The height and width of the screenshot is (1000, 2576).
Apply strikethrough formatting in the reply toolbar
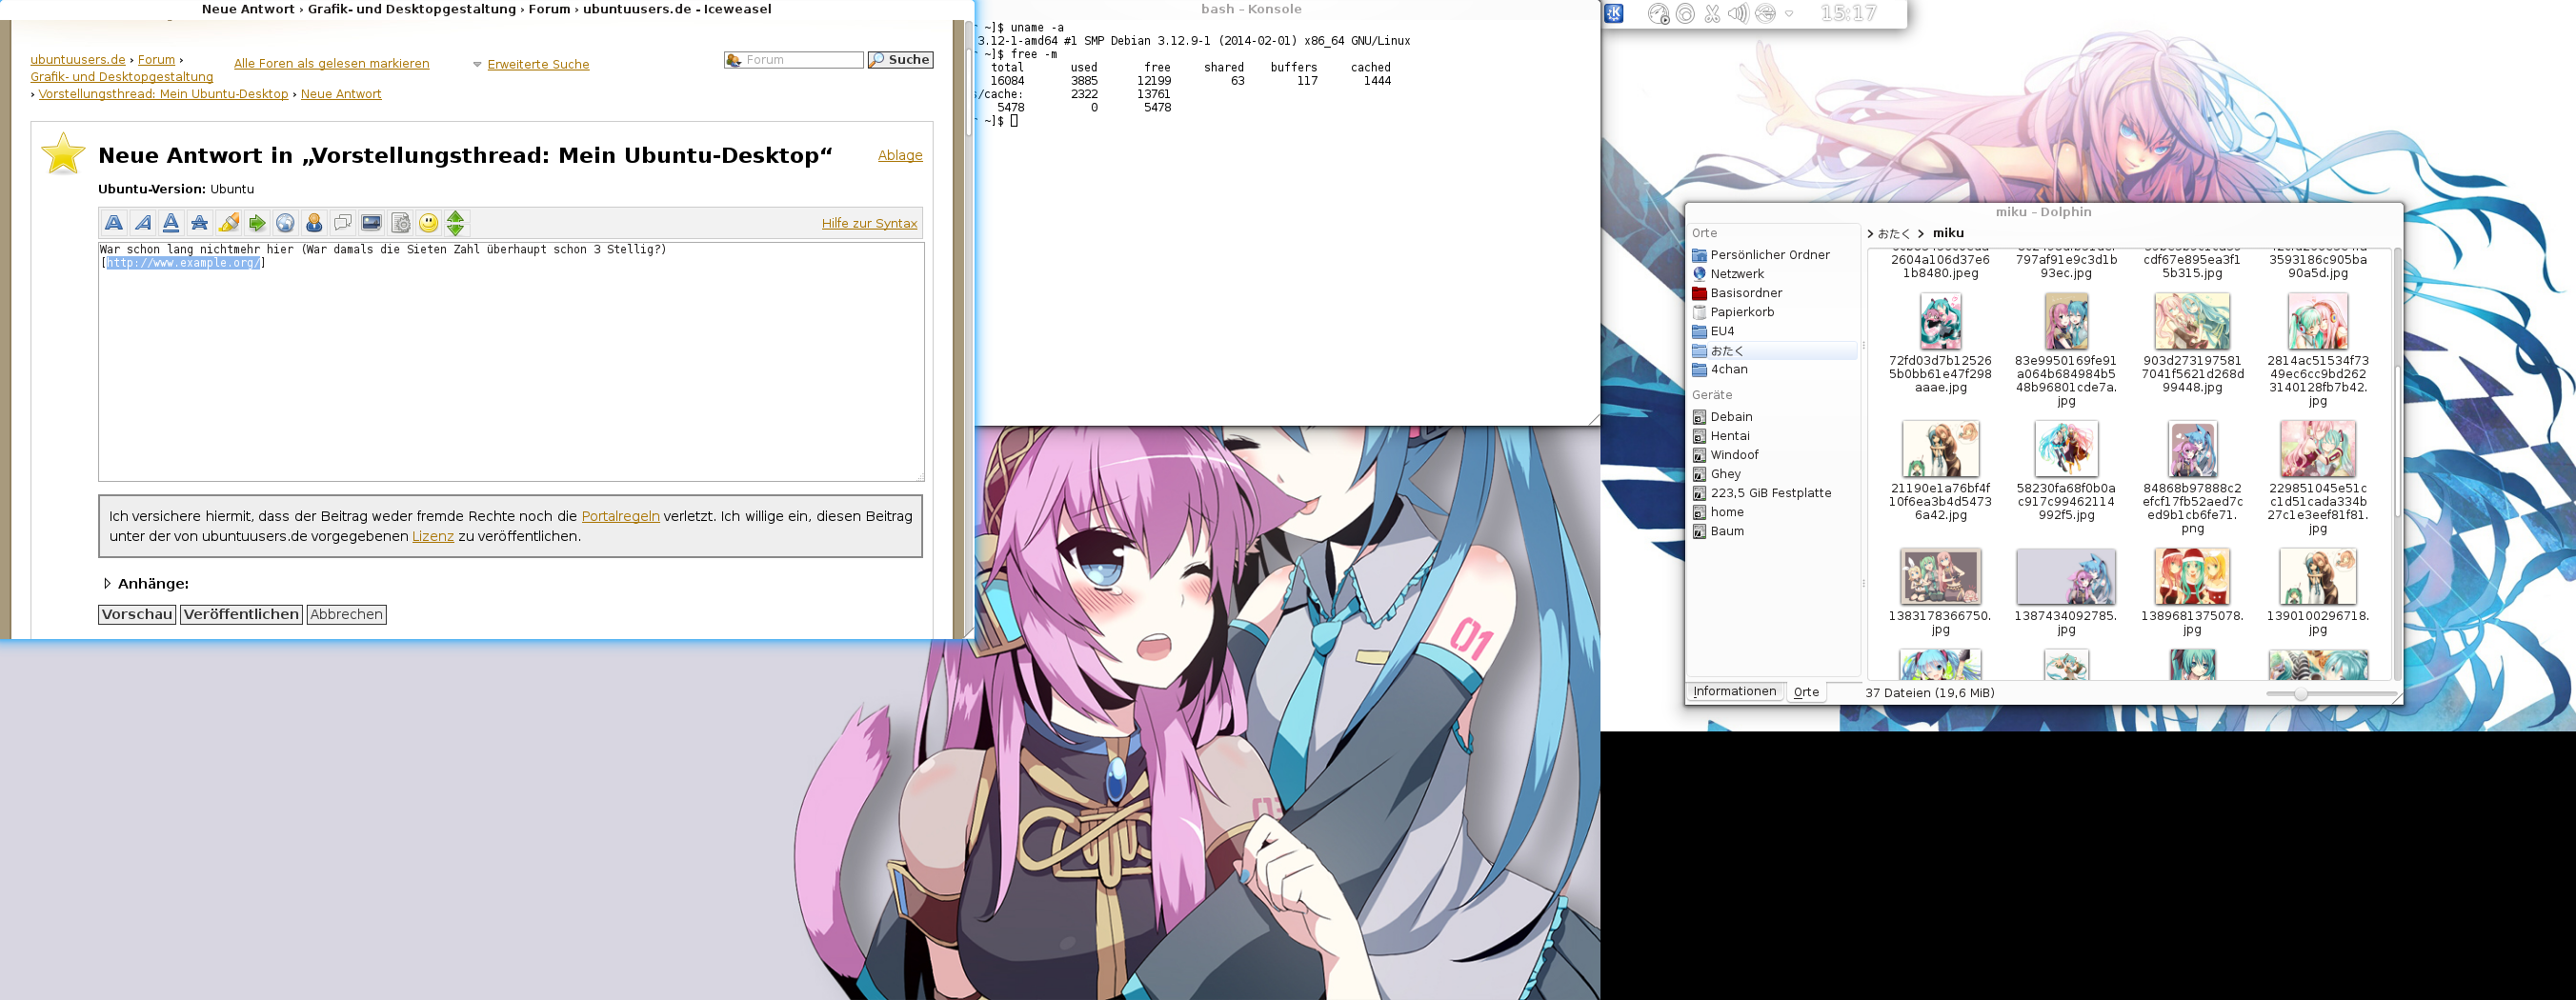point(200,223)
